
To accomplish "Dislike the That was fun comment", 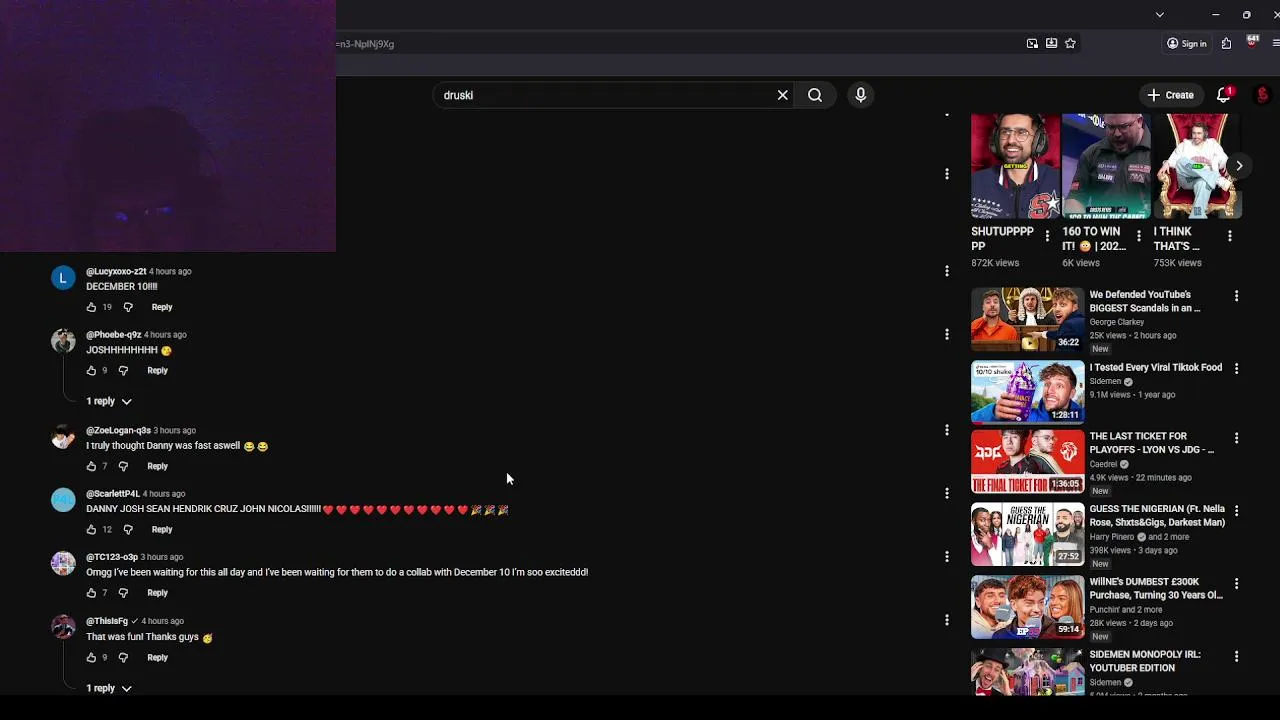I will pos(123,658).
